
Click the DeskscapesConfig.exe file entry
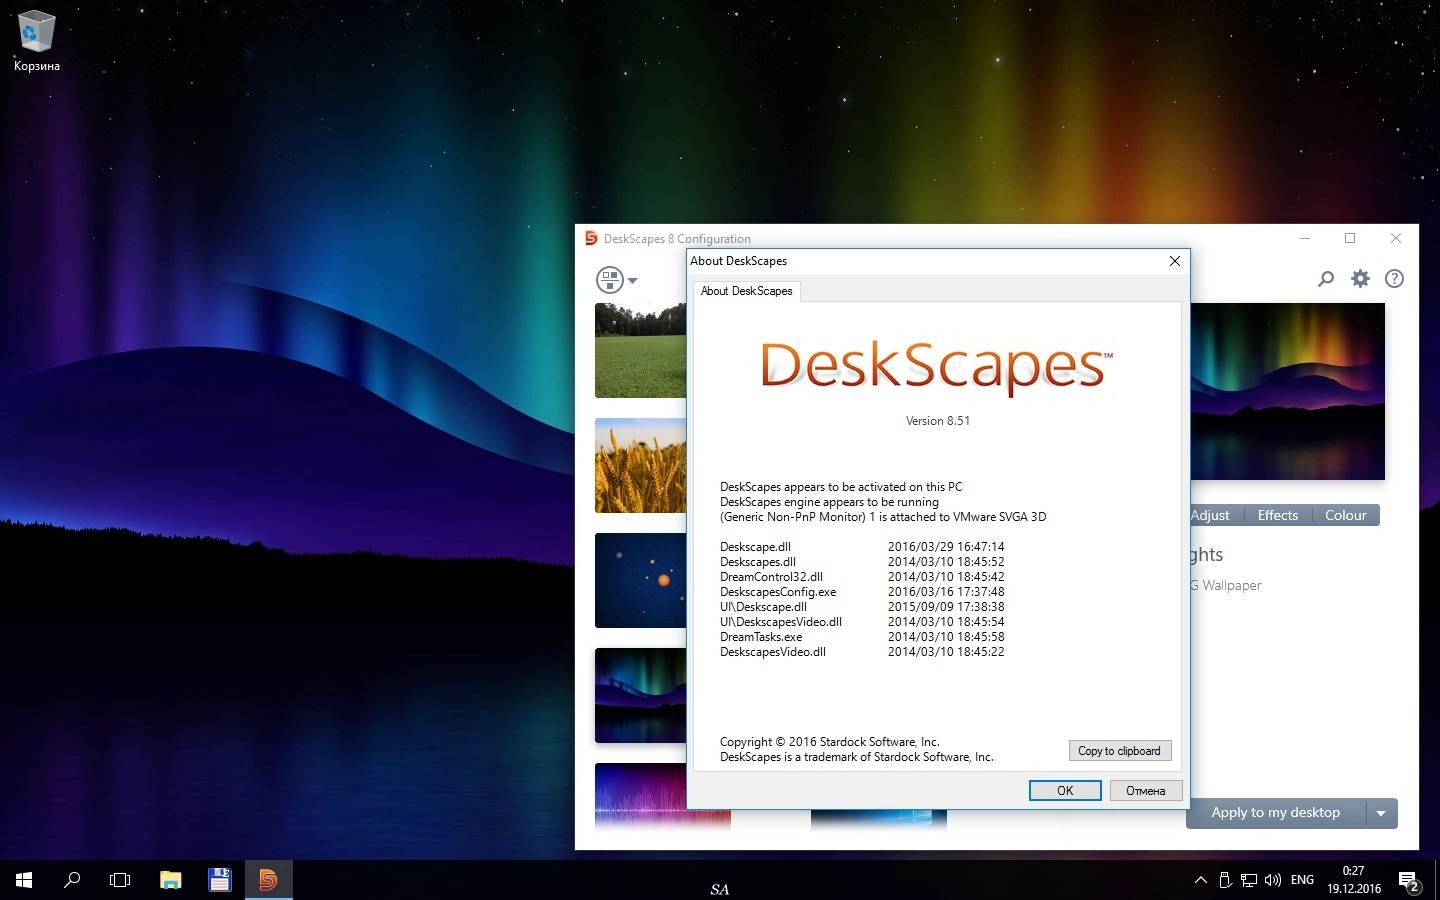[x=778, y=592]
